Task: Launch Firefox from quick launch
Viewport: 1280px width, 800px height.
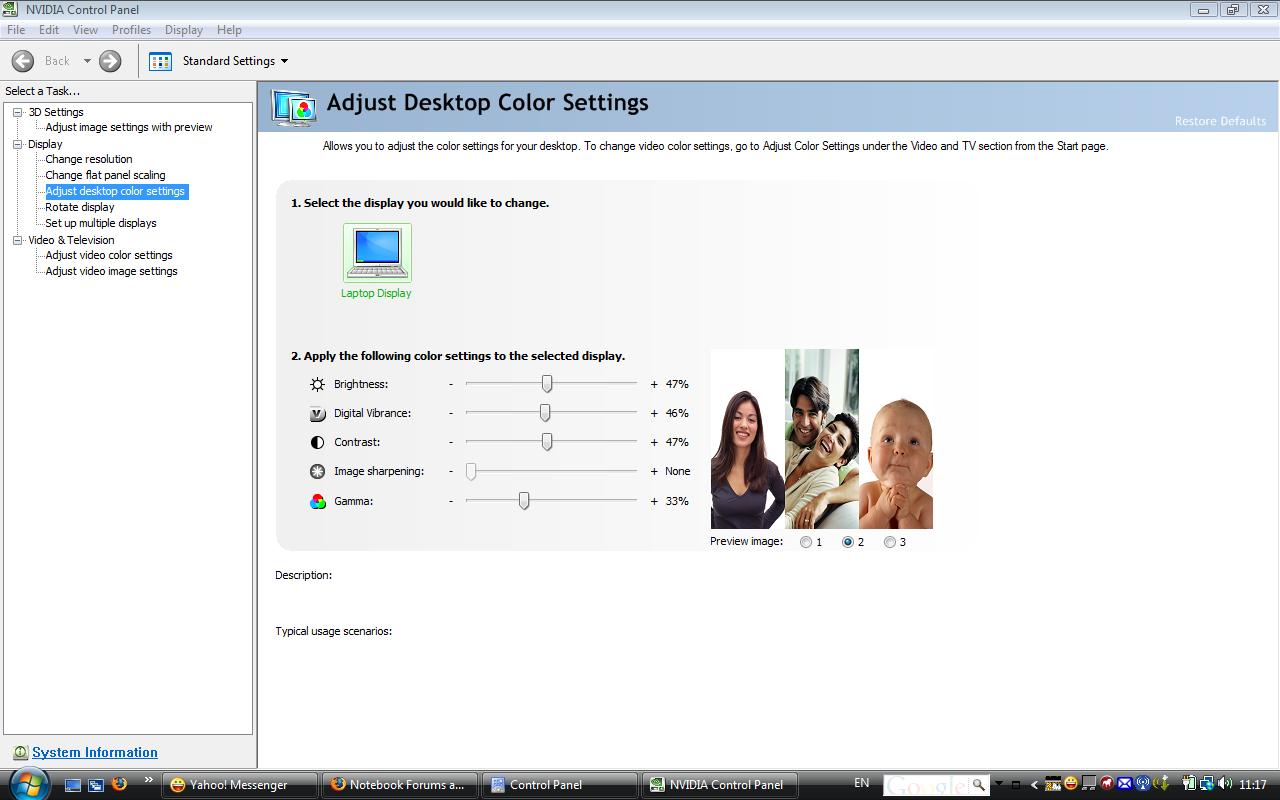Action: [x=119, y=784]
